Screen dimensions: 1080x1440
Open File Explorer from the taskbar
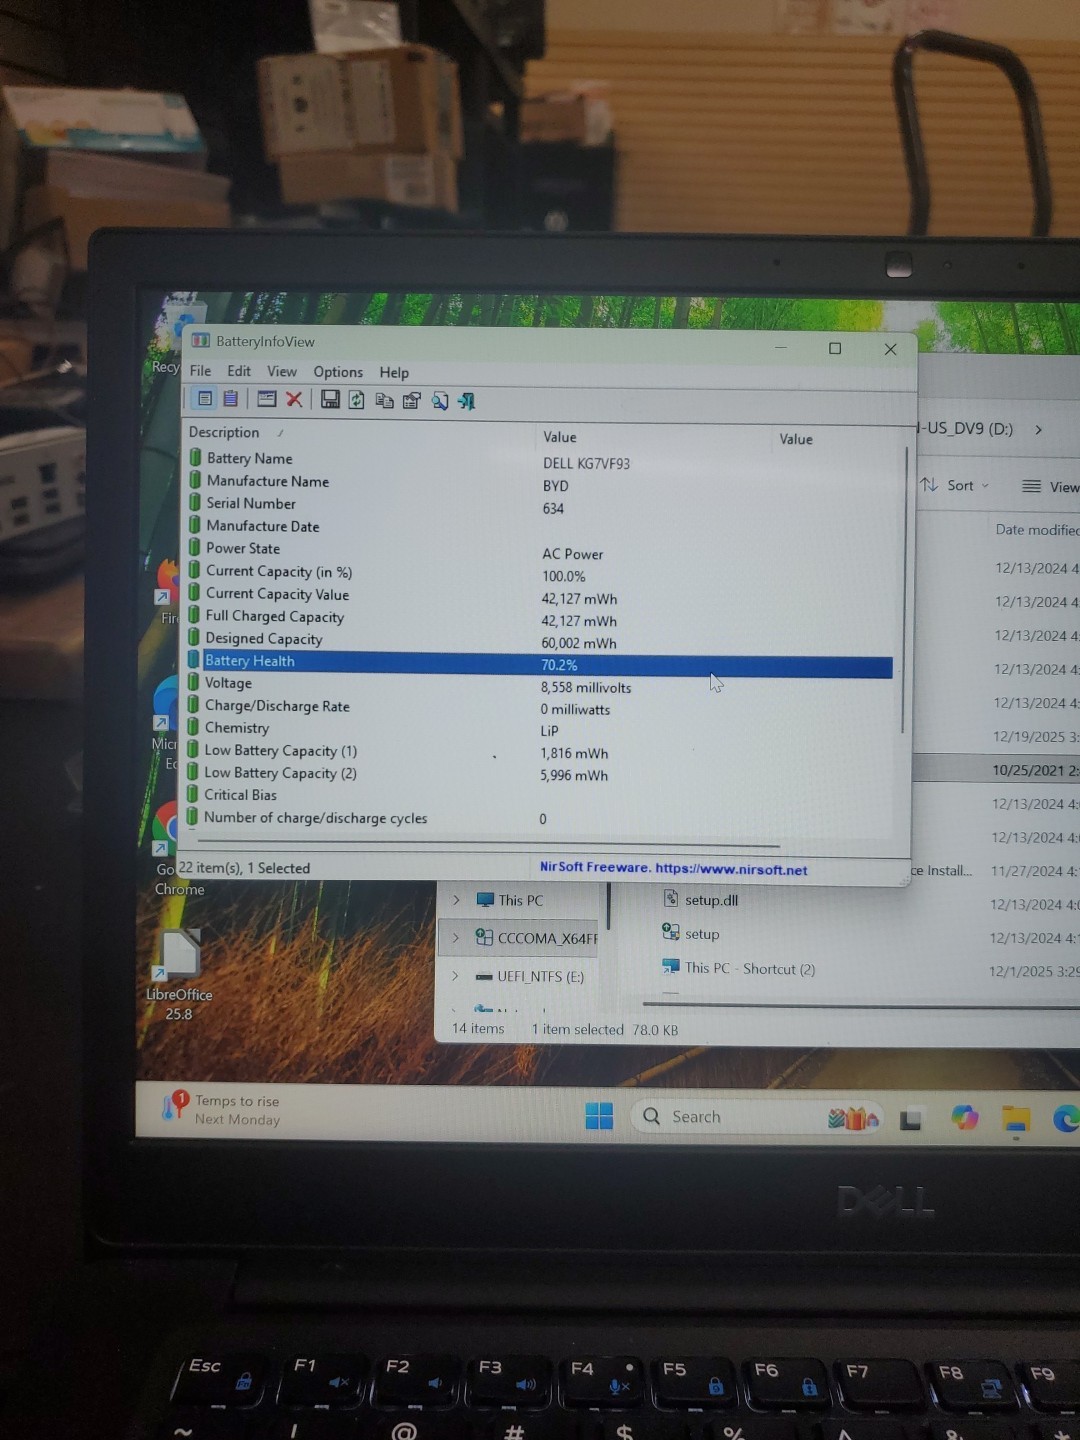[1016, 1119]
